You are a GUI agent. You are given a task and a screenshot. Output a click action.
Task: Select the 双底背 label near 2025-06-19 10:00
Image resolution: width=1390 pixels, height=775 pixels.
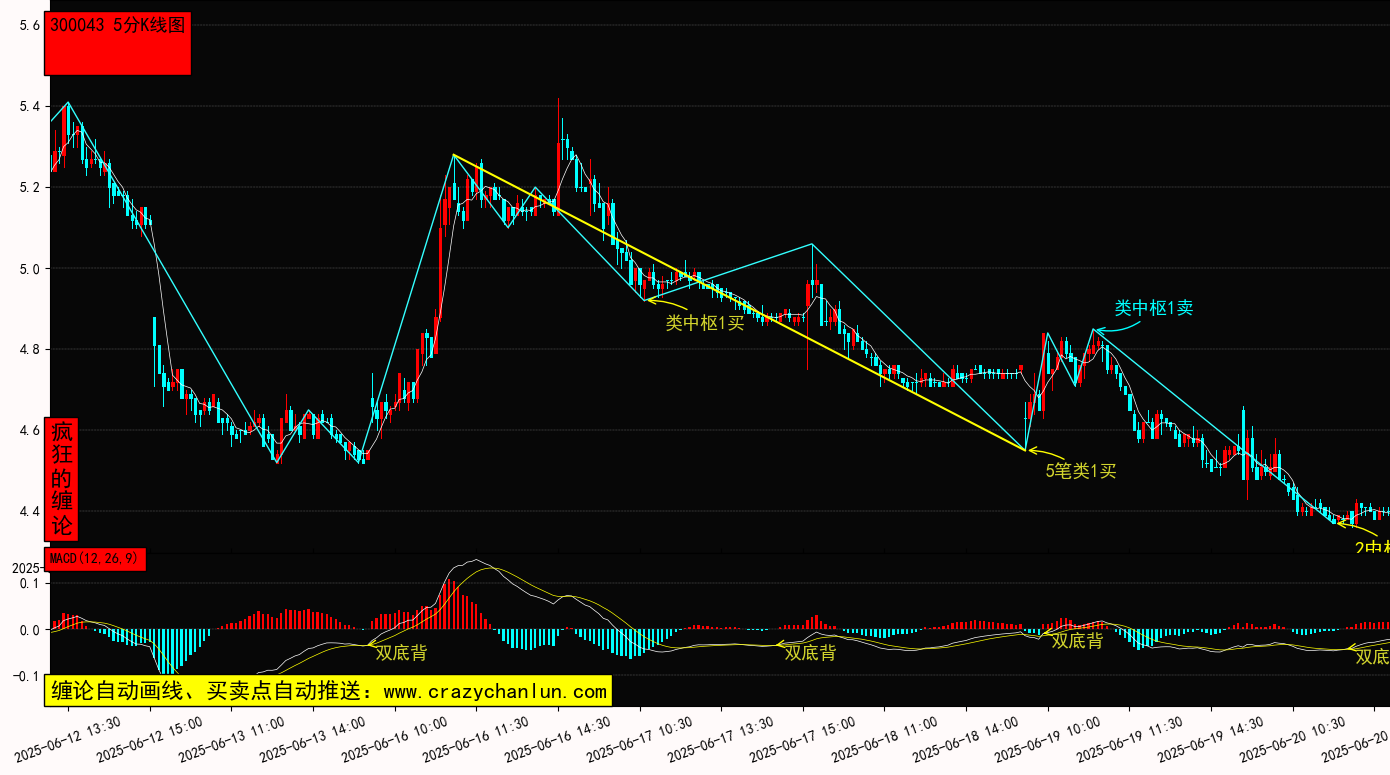click(1077, 640)
